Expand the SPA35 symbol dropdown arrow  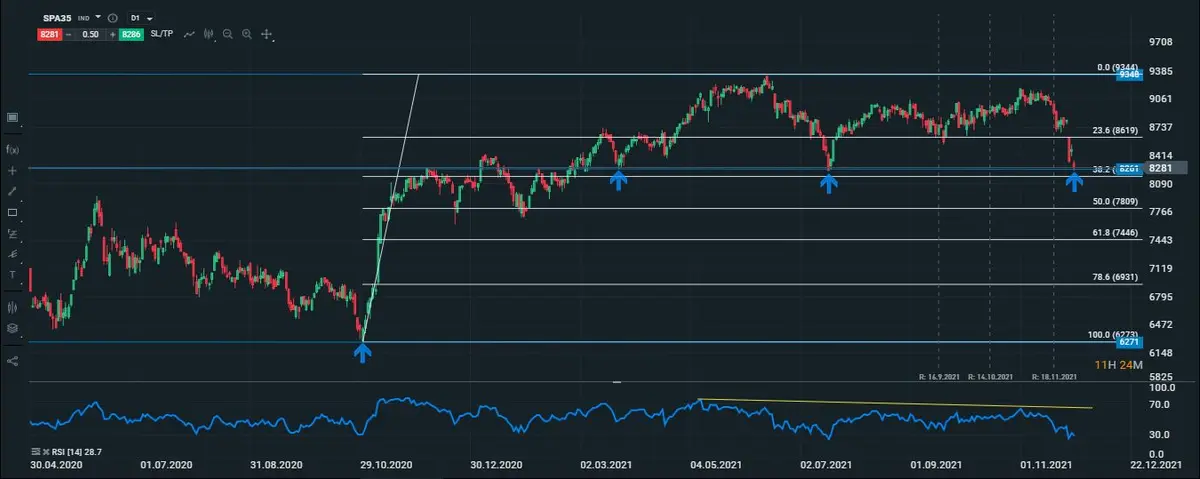point(98,18)
